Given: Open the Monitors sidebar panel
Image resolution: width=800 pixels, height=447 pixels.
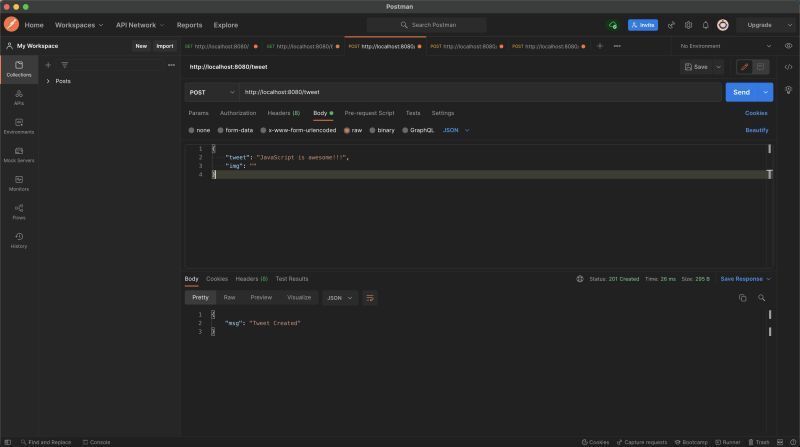Looking at the screenshot, I should tap(19, 183).
